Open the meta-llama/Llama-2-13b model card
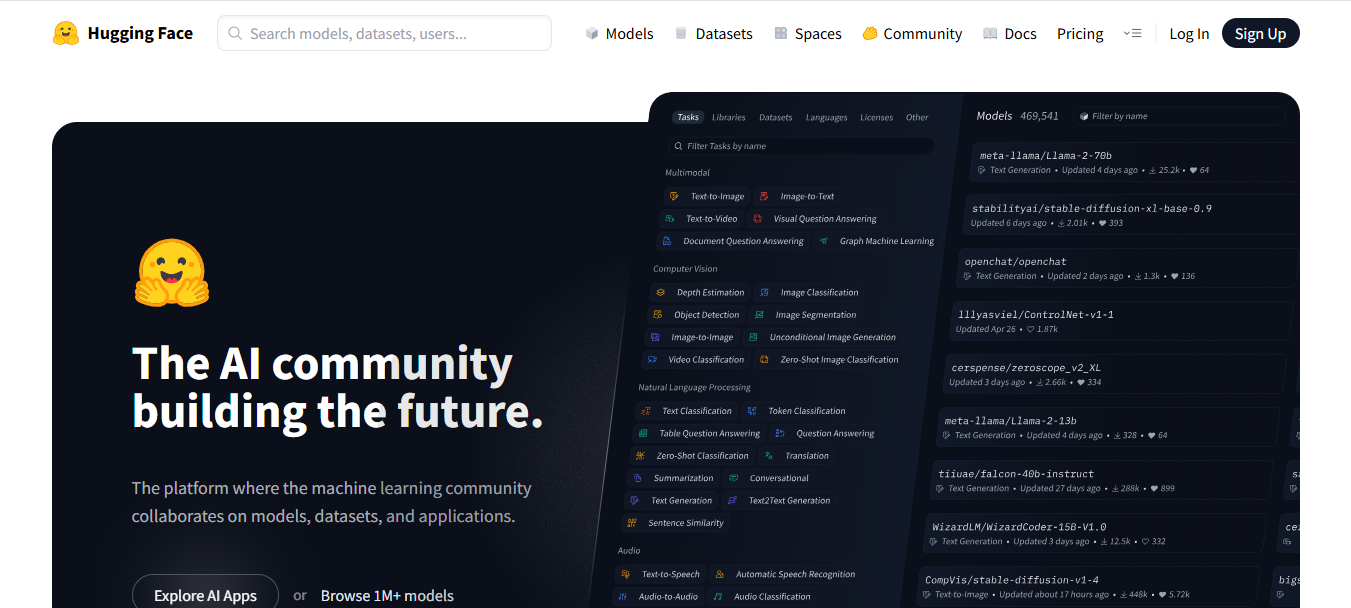 tap(1109, 427)
